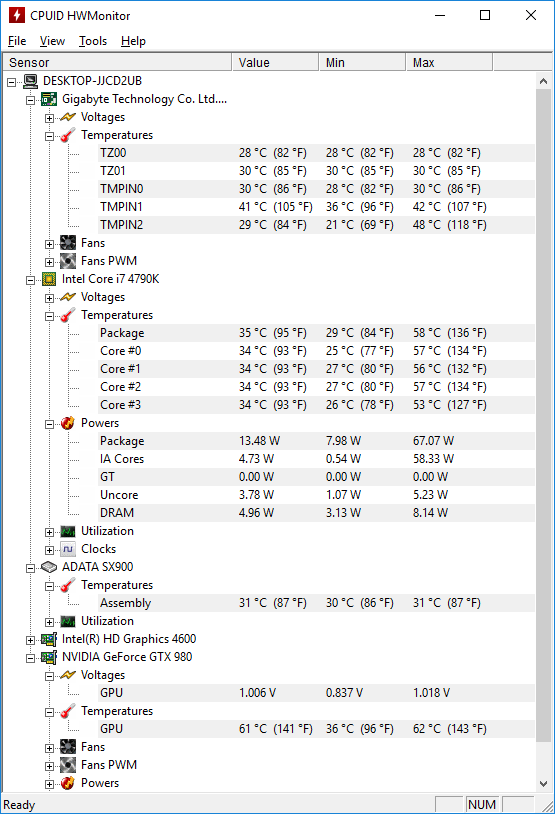Open the Help menu
555x814 pixels.
[133, 41]
